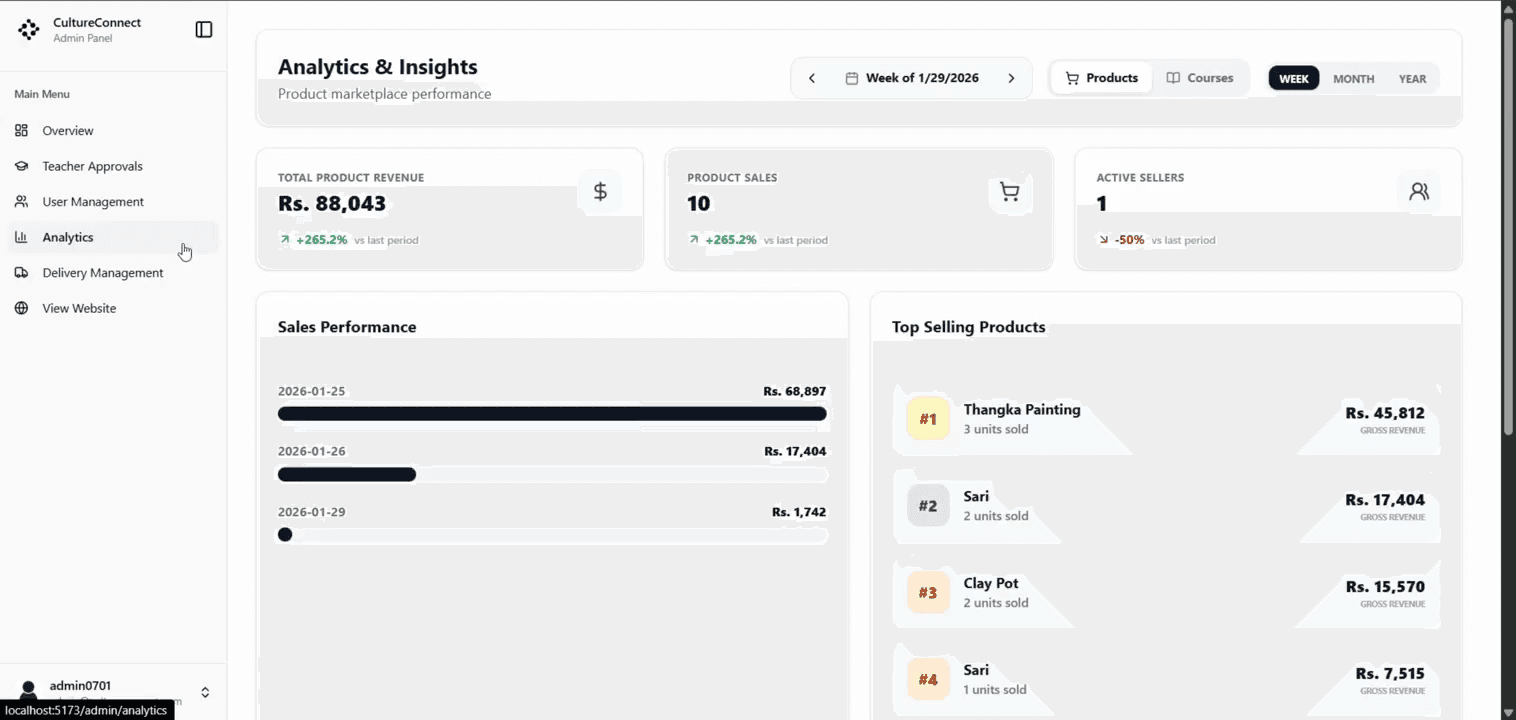
Task: Click the CultureConnect logo icon
Action: click(x=29, y=30)
